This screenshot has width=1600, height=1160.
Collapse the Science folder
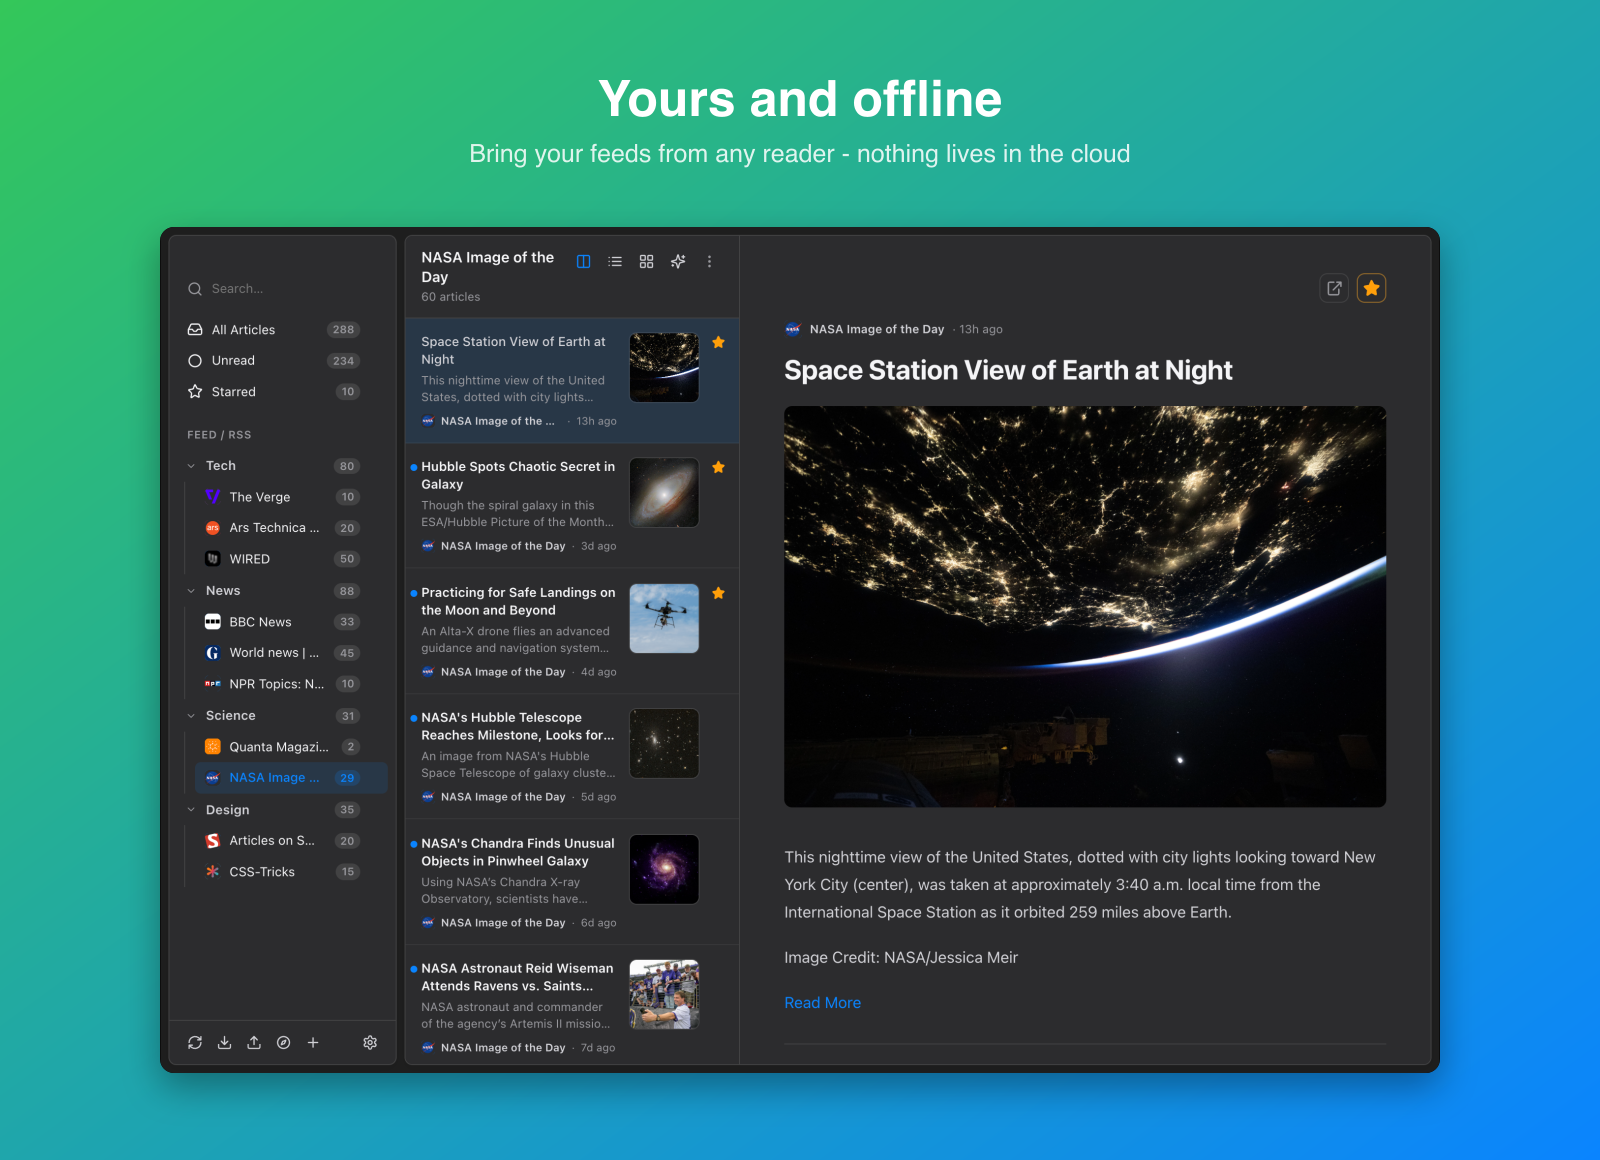pos(191,716)
